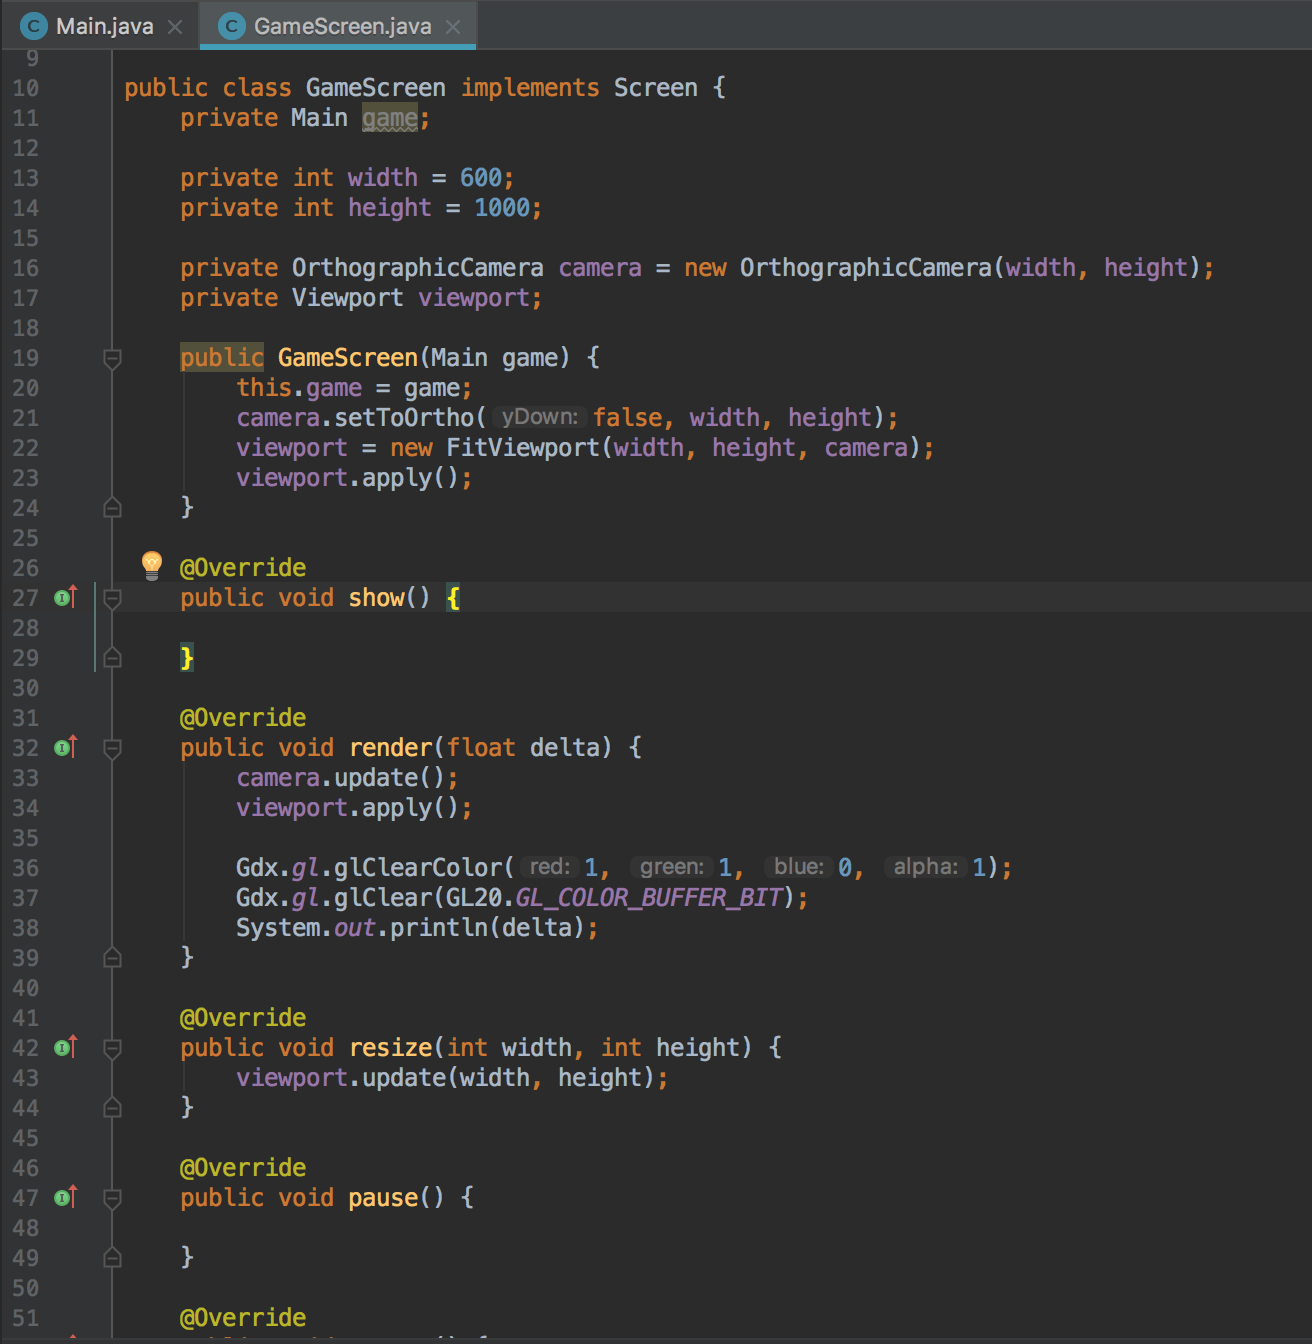This screenshot has height=1344, width=1312.
Task: Click 'System' on line 38
Action: click(x=278, y=928)
